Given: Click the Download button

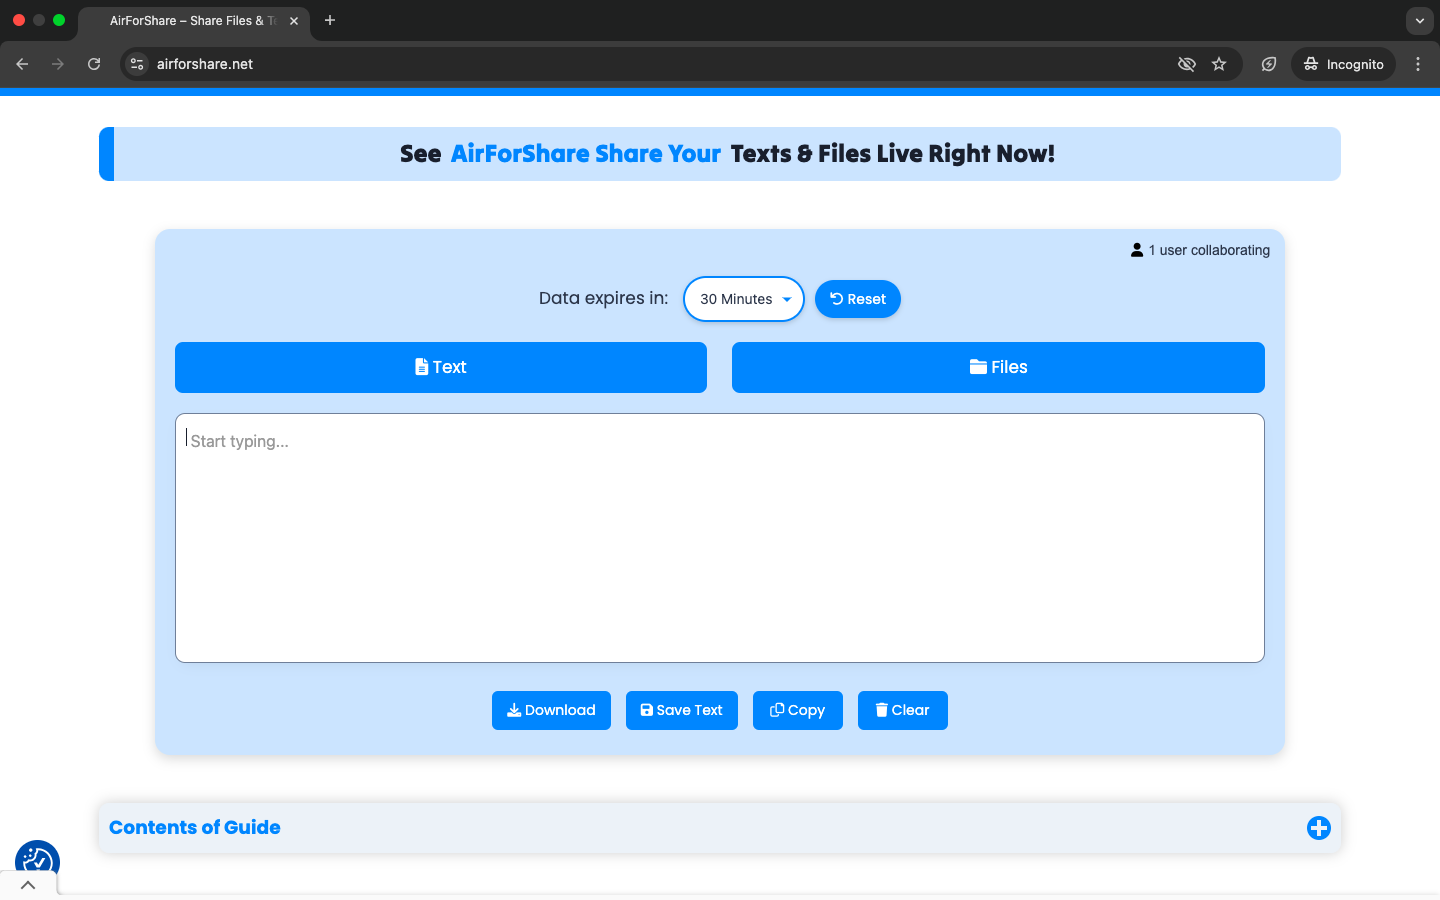Looking at the screenshot, I should 551,710.
